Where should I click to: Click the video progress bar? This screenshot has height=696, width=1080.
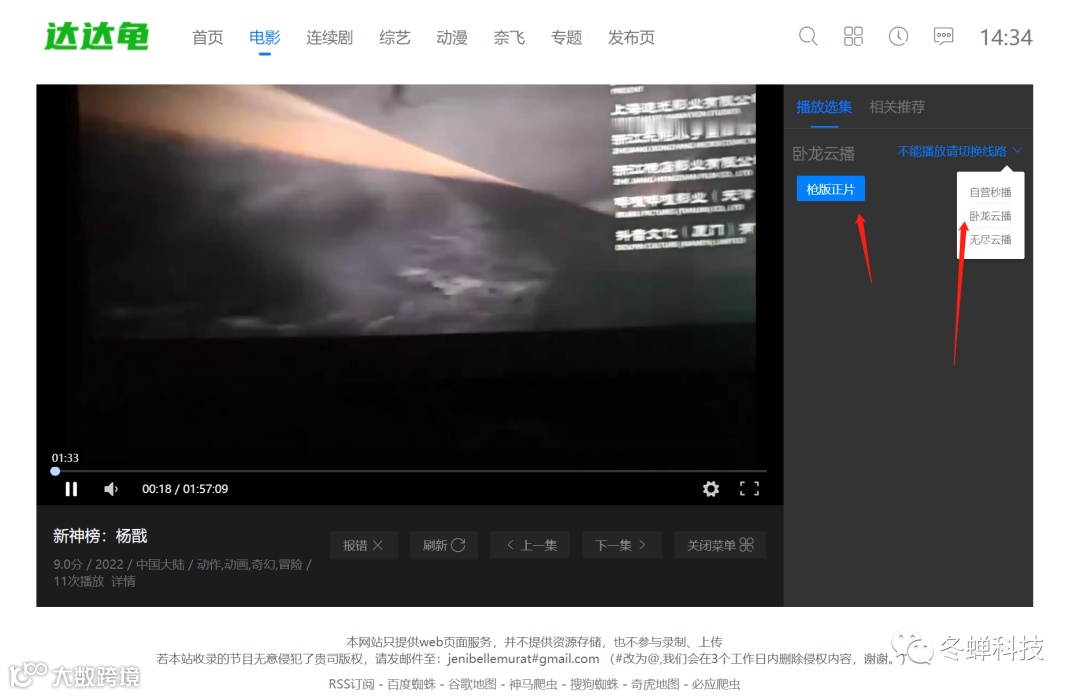pyautogui.click(x=410, y=471)
